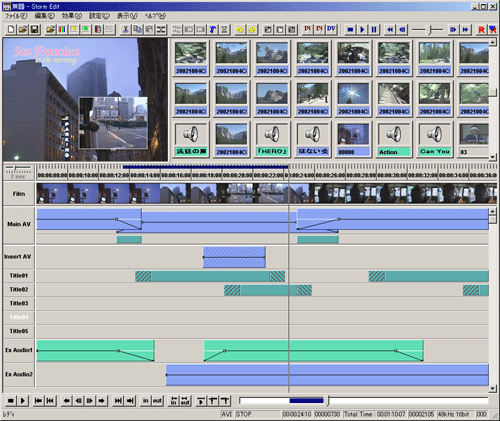
Task: Click the hourglass icon in top toolbar
Action: [x=225, y=29]
